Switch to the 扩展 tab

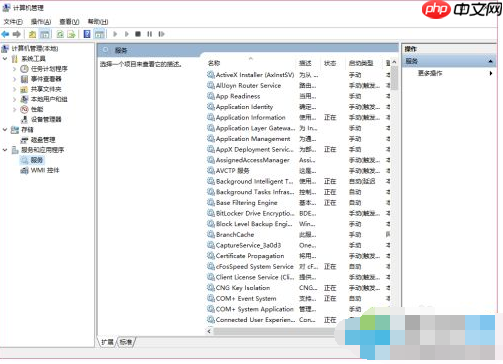pyautogui.click(x=107, y=342)
